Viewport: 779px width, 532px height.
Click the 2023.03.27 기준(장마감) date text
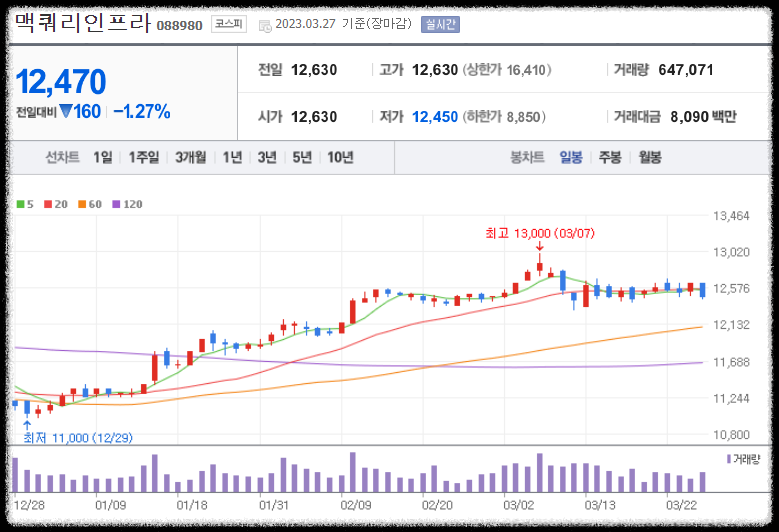(344, 24)
